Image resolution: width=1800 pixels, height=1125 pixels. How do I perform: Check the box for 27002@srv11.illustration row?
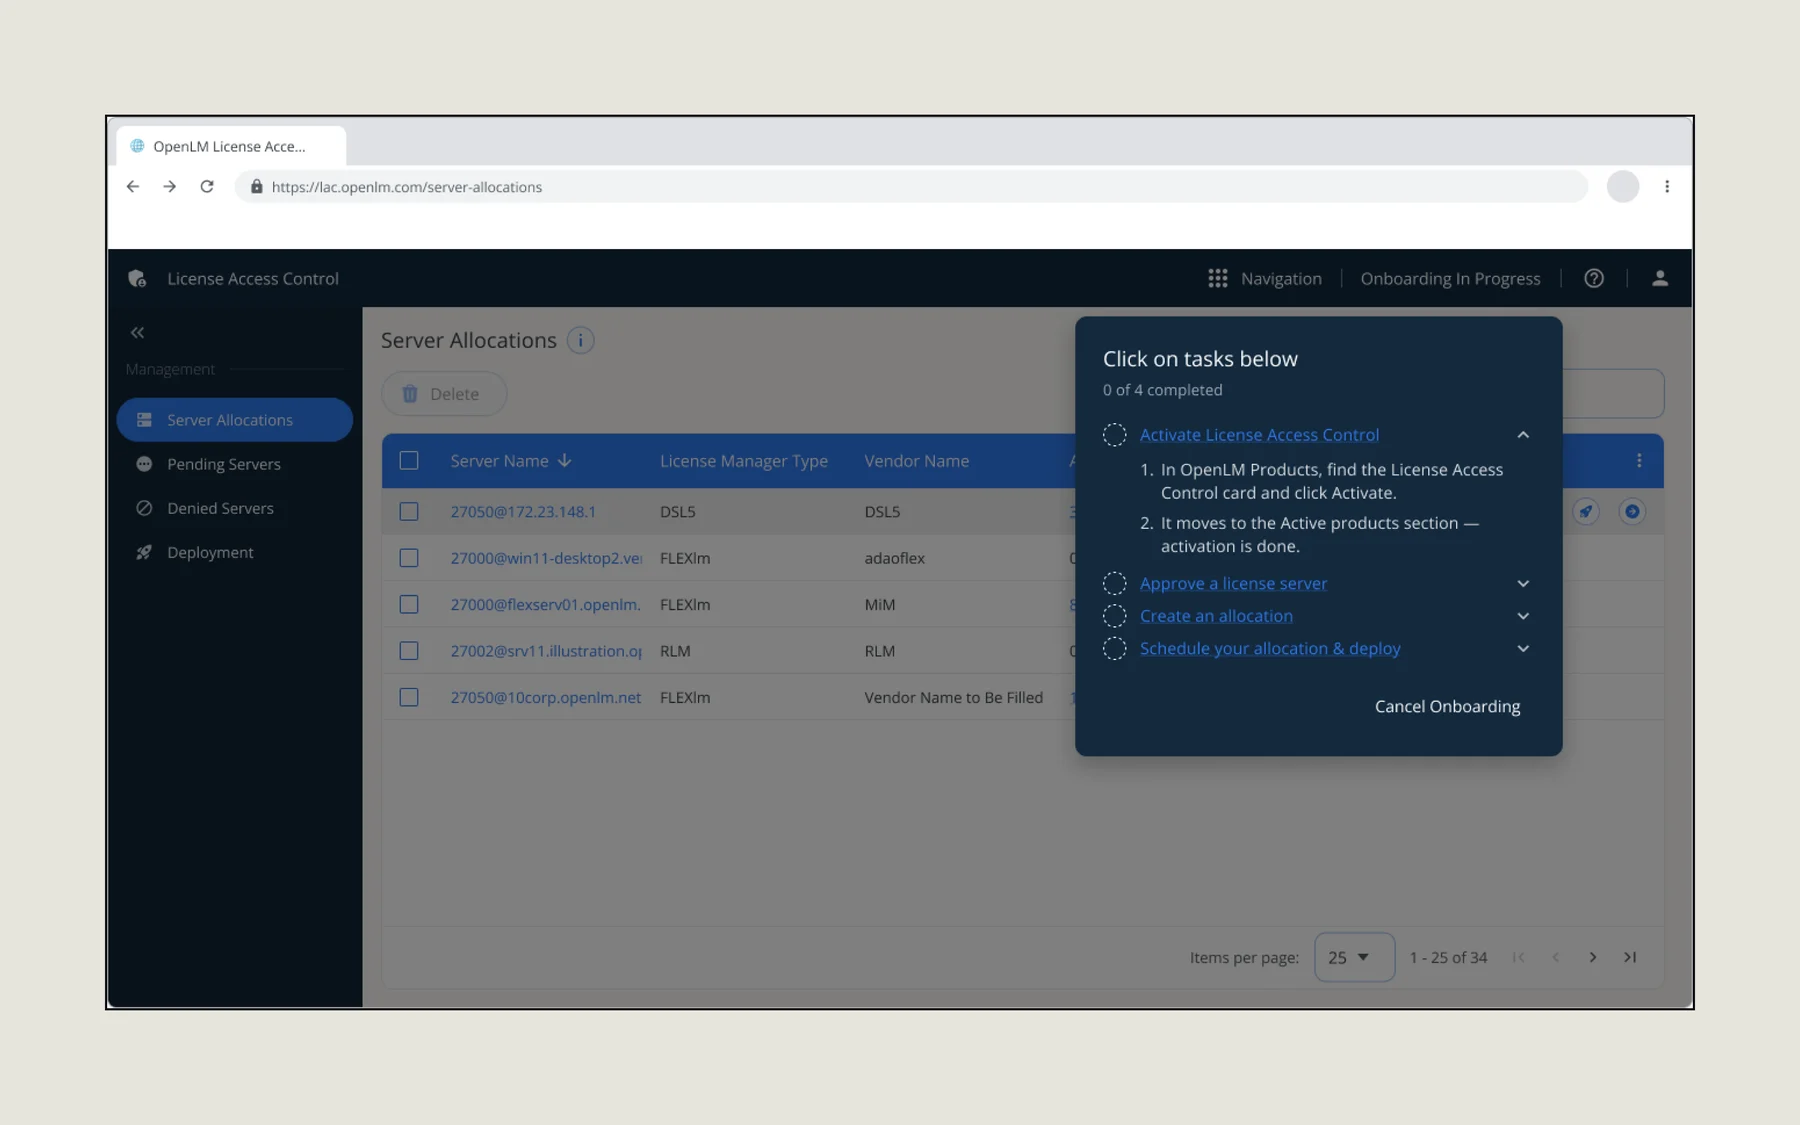[409, 651]
